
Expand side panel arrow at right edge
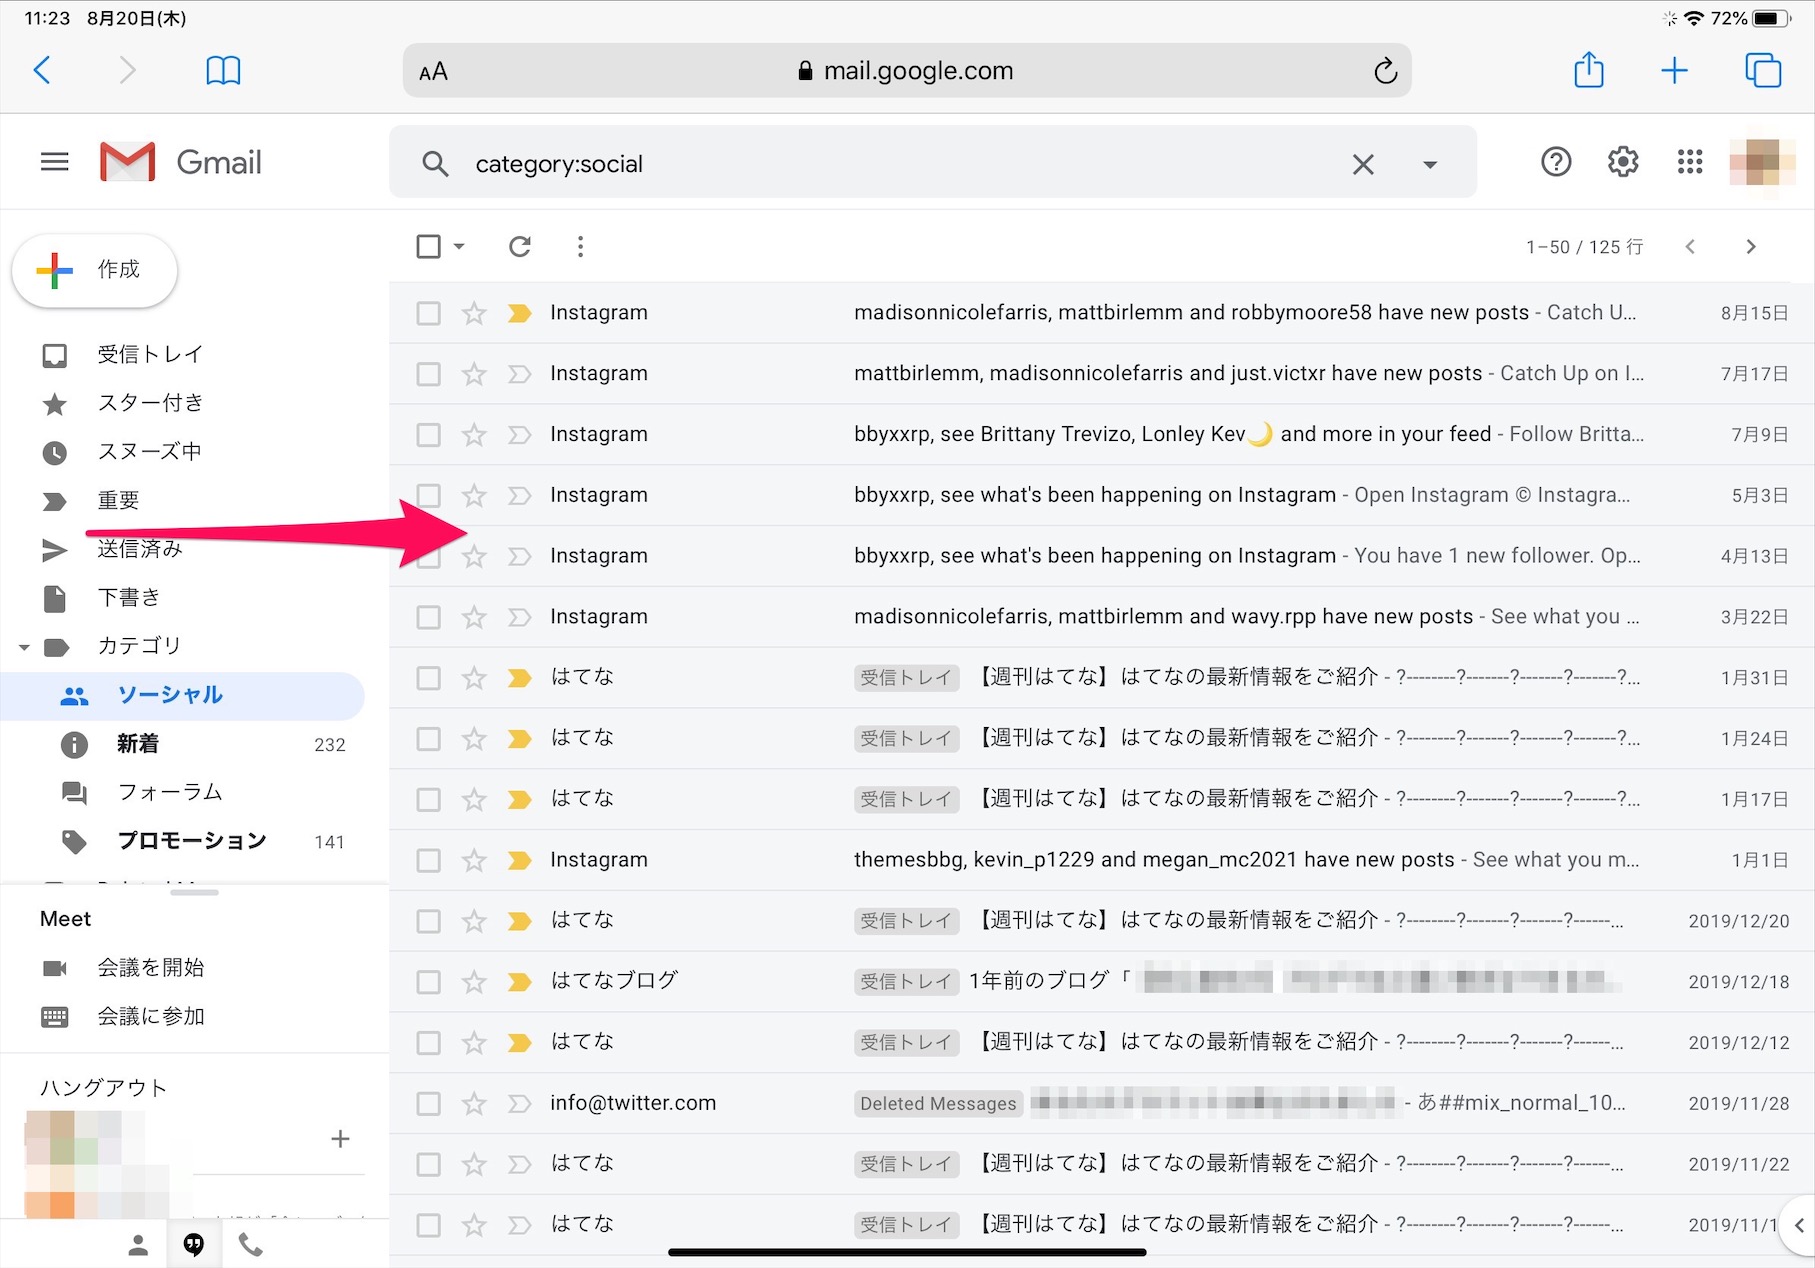tap(1798, 1225)
